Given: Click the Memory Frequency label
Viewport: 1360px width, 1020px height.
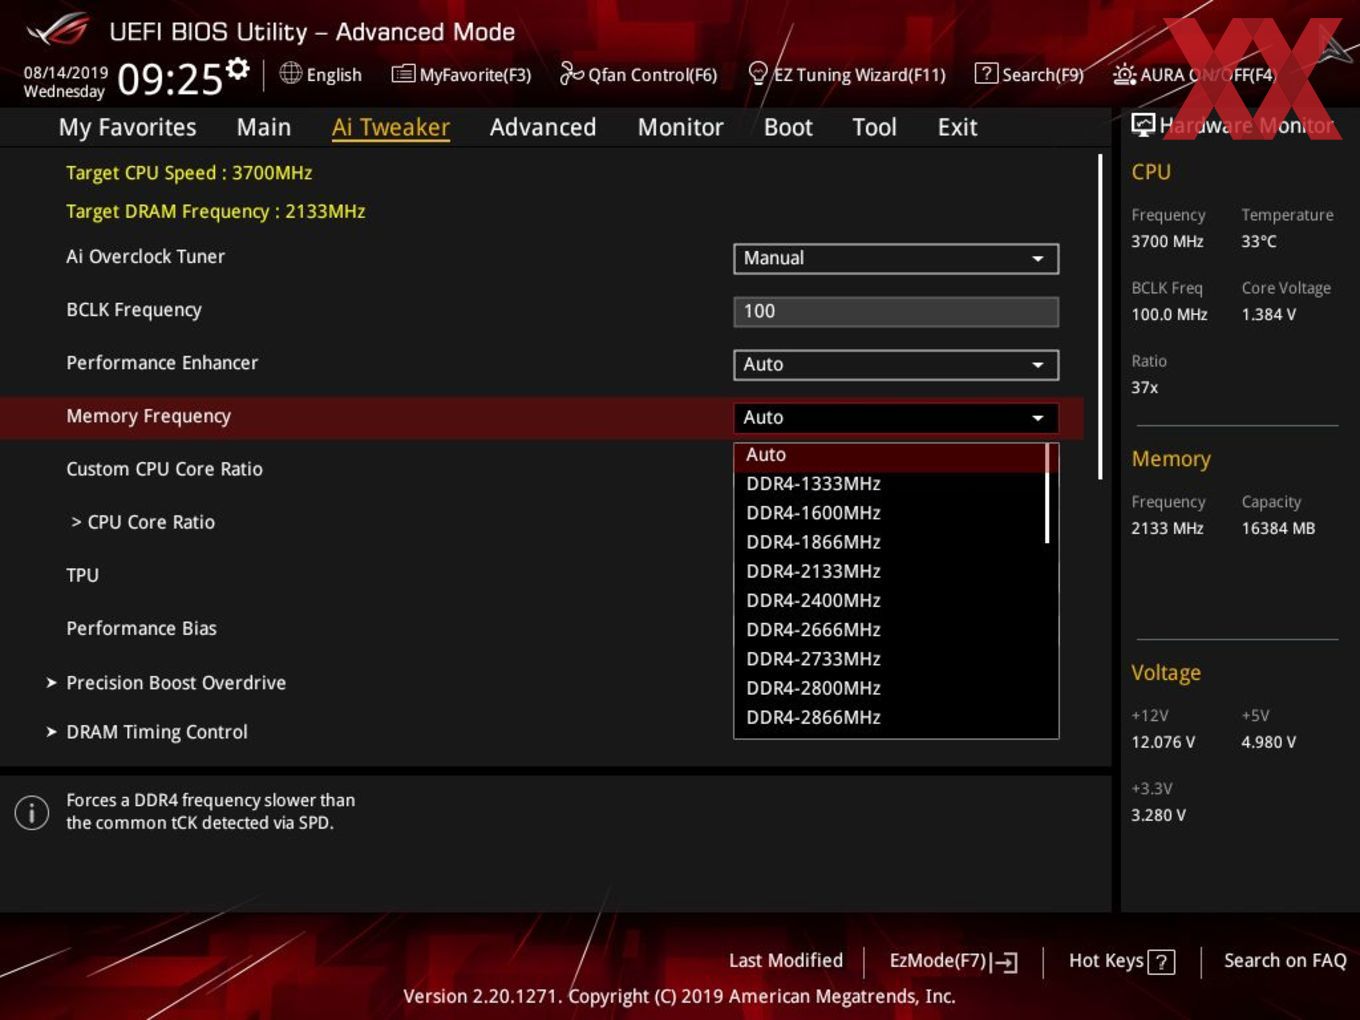Looking at the screenshot, I should pos(148,416).
